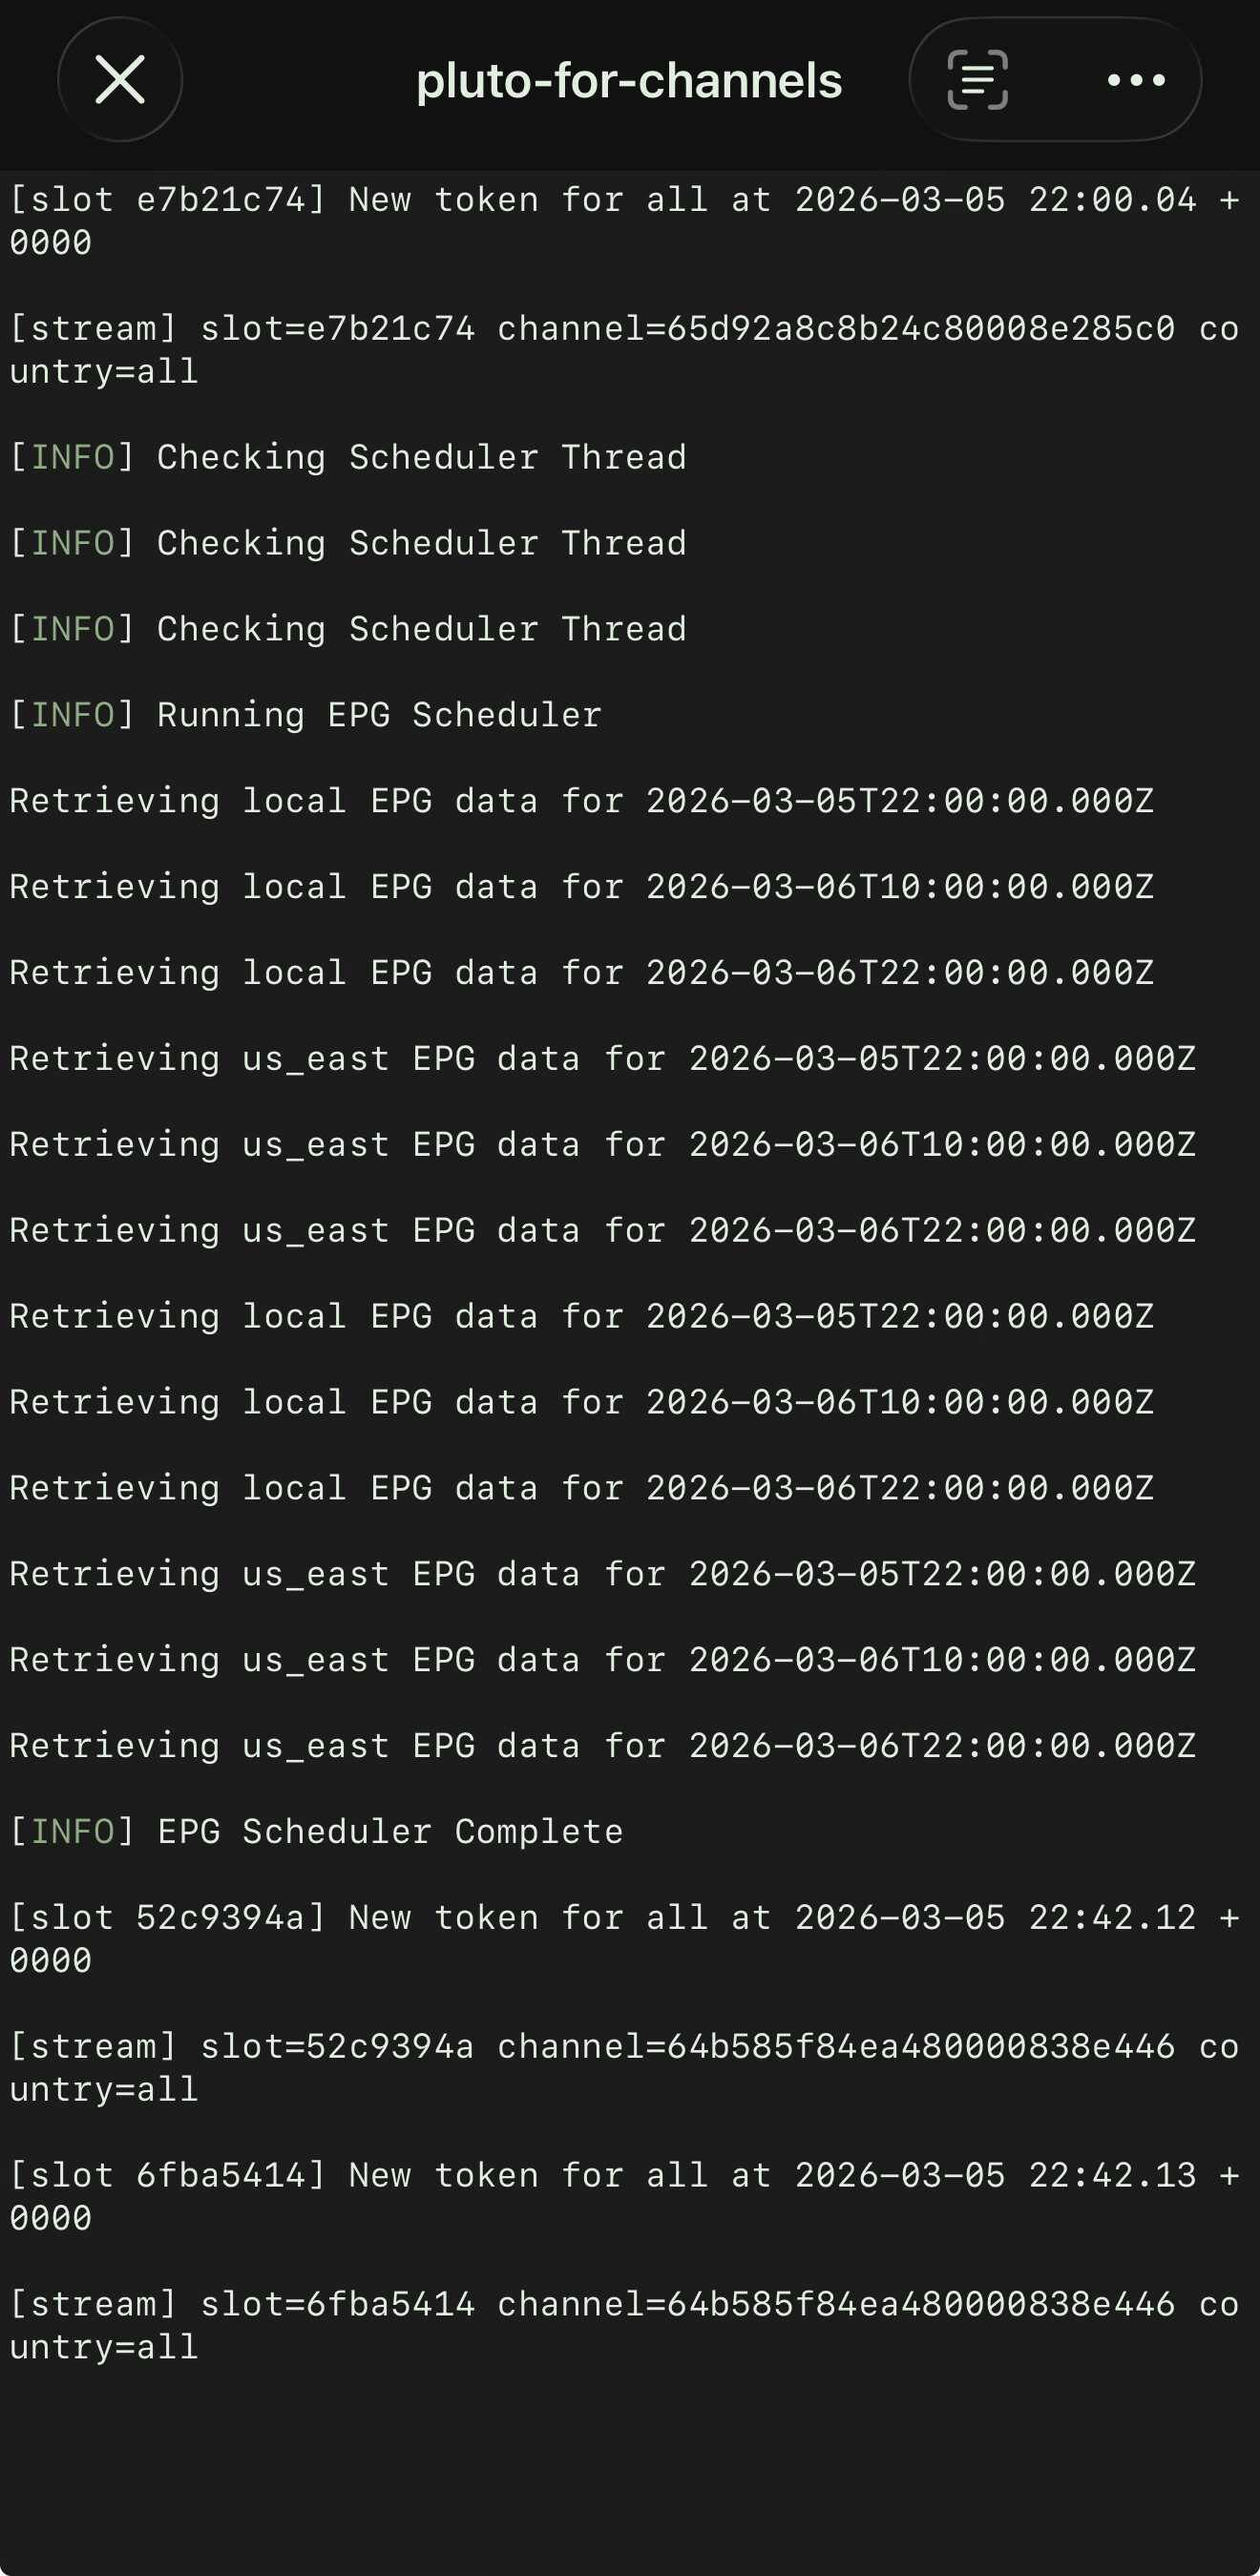This screenshot has width=1260, height=2576.
Task: Close the pluto-for-channels log view
Action: coord(120,80)
